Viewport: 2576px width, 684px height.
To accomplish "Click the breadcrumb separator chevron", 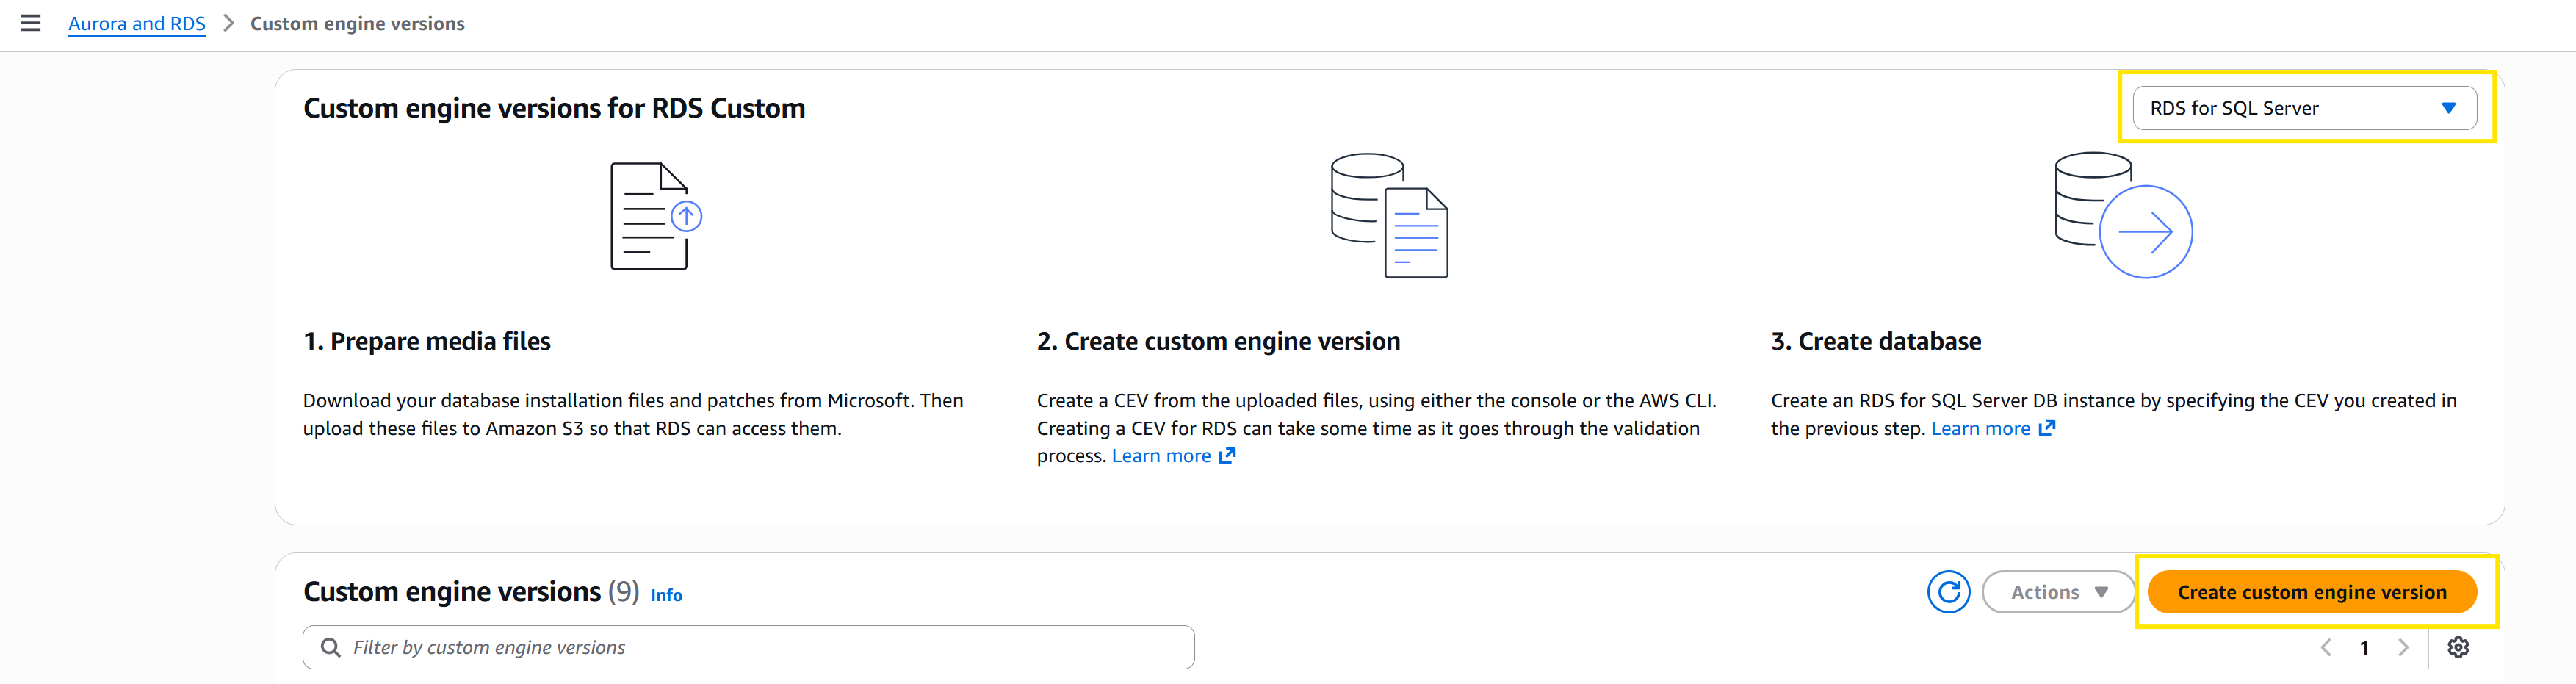I will pyautogui.click(x=228, y=23).
